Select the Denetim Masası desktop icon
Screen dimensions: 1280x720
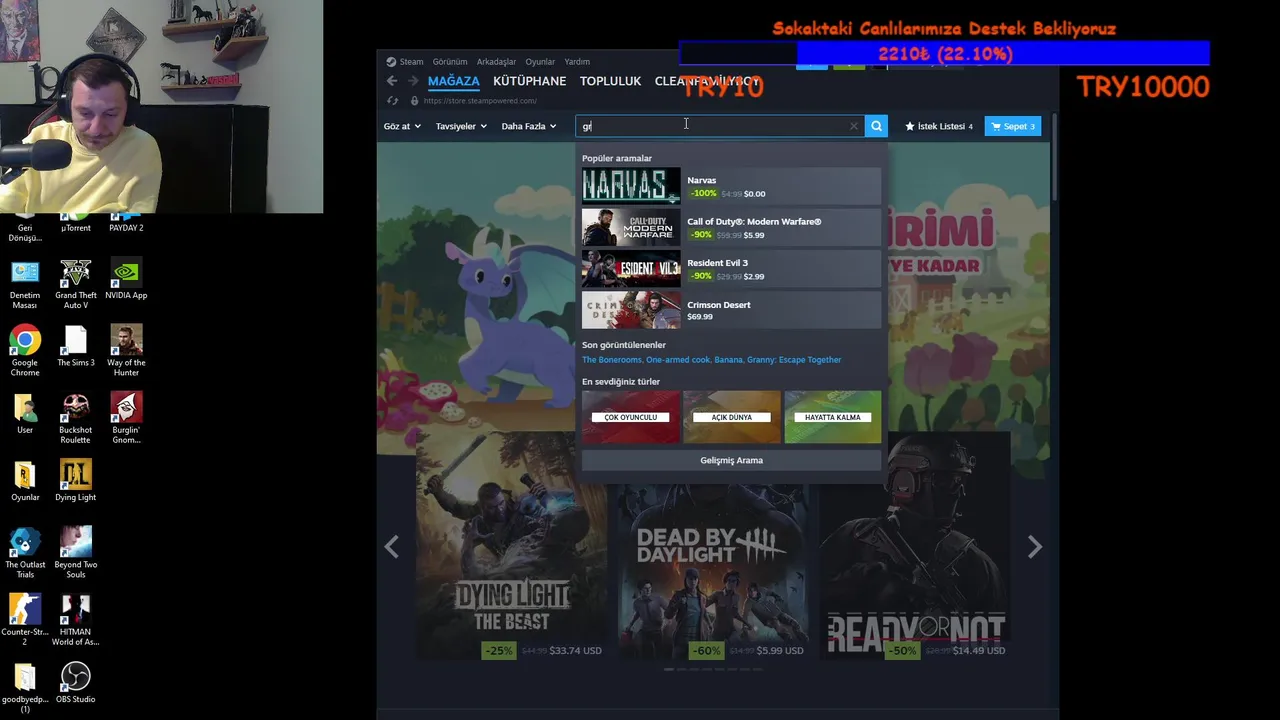pos(25,283)
